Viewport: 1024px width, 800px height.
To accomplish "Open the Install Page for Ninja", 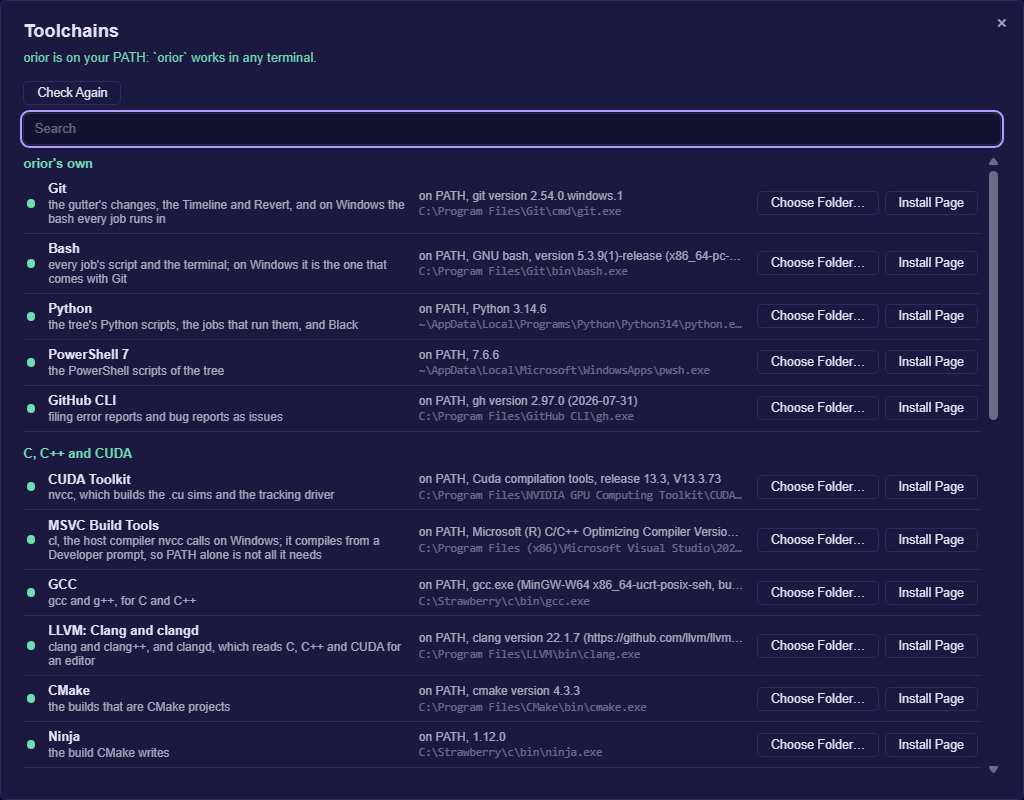I will point(931,745).
